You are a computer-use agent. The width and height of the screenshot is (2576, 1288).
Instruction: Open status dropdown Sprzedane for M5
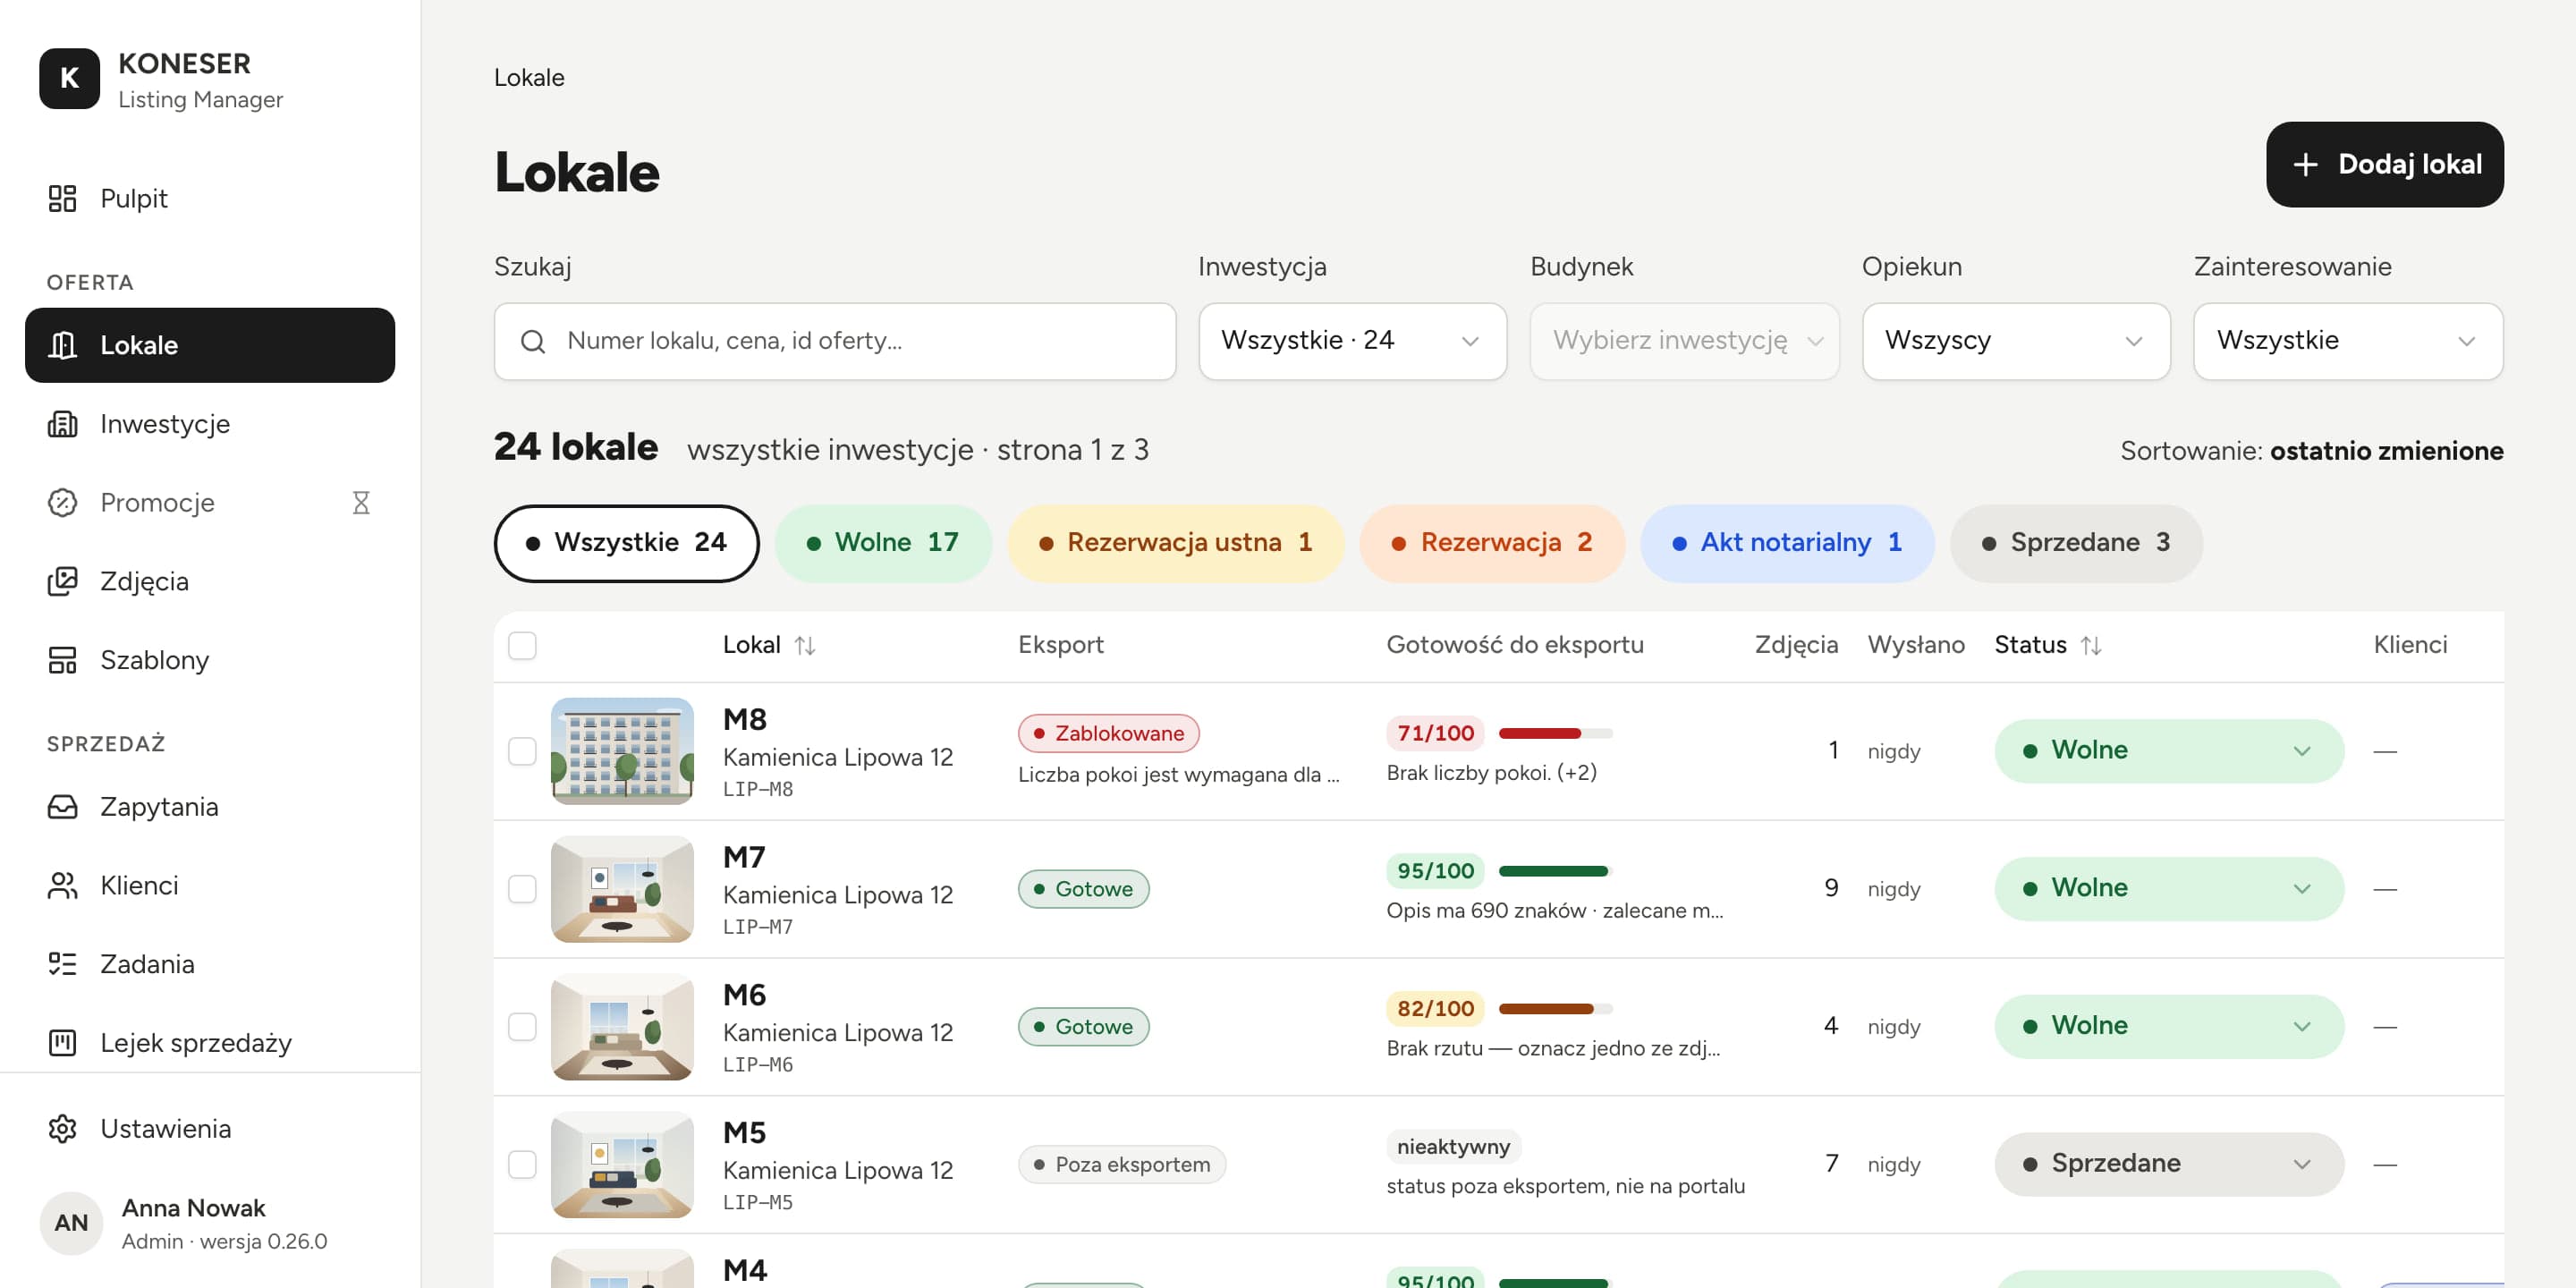click(x=2169, y=1164)
